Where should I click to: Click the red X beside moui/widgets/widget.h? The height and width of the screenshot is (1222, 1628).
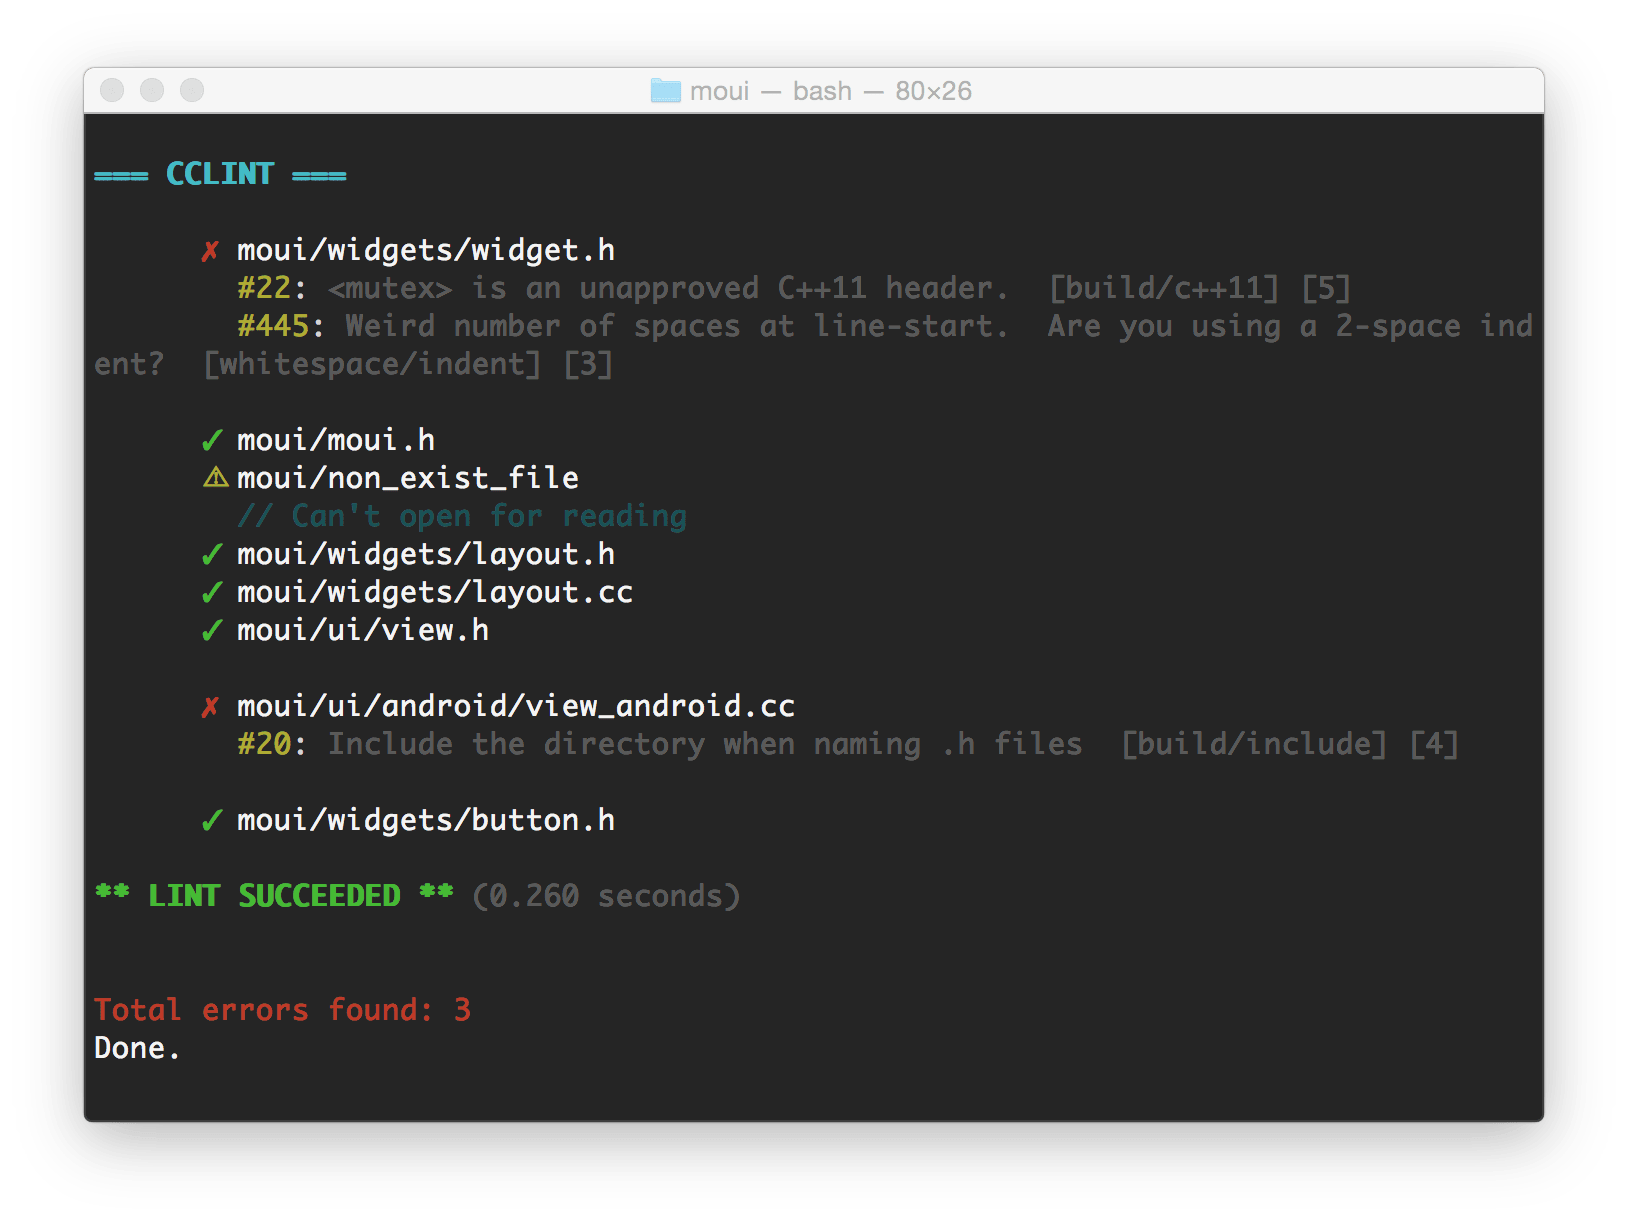coord(210,251)
